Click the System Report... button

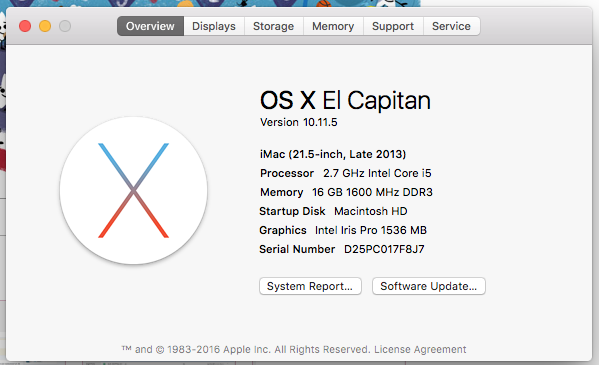[310, 286]
